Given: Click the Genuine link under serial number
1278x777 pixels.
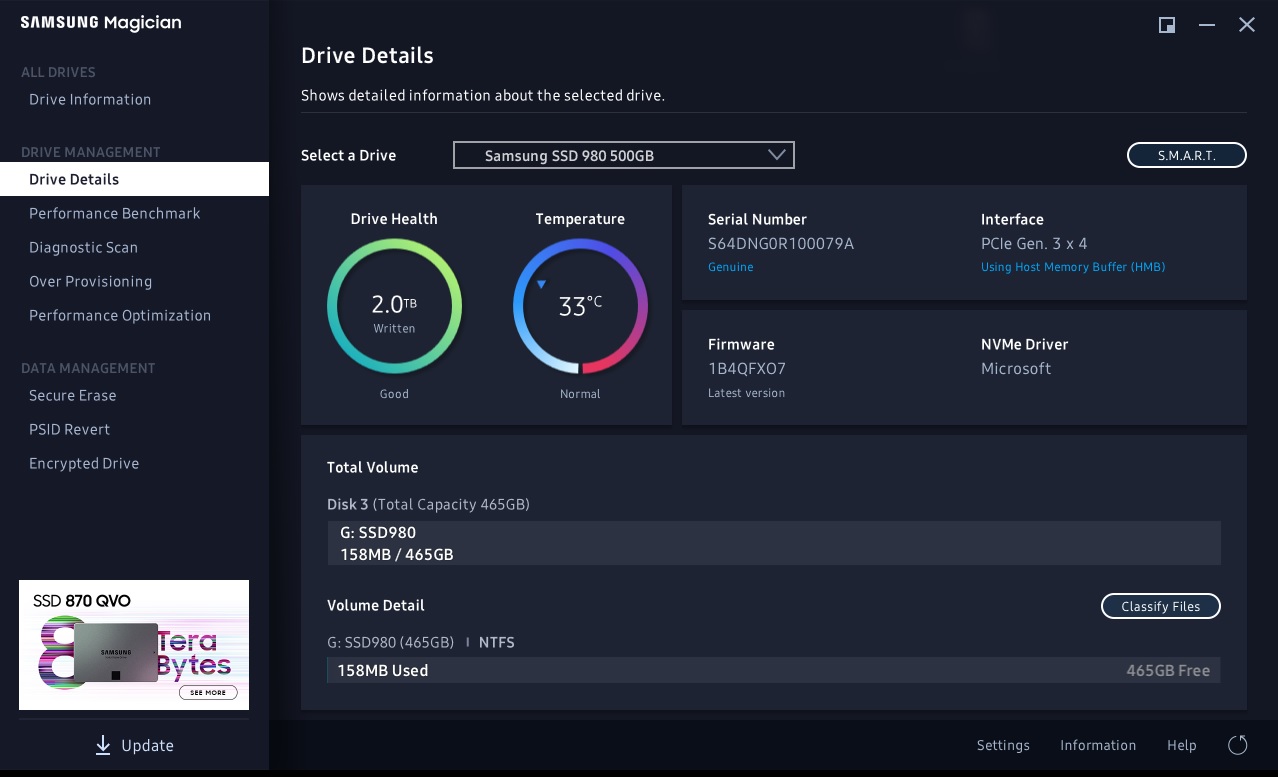Looking at the screenshot, I should click(731, 267).
